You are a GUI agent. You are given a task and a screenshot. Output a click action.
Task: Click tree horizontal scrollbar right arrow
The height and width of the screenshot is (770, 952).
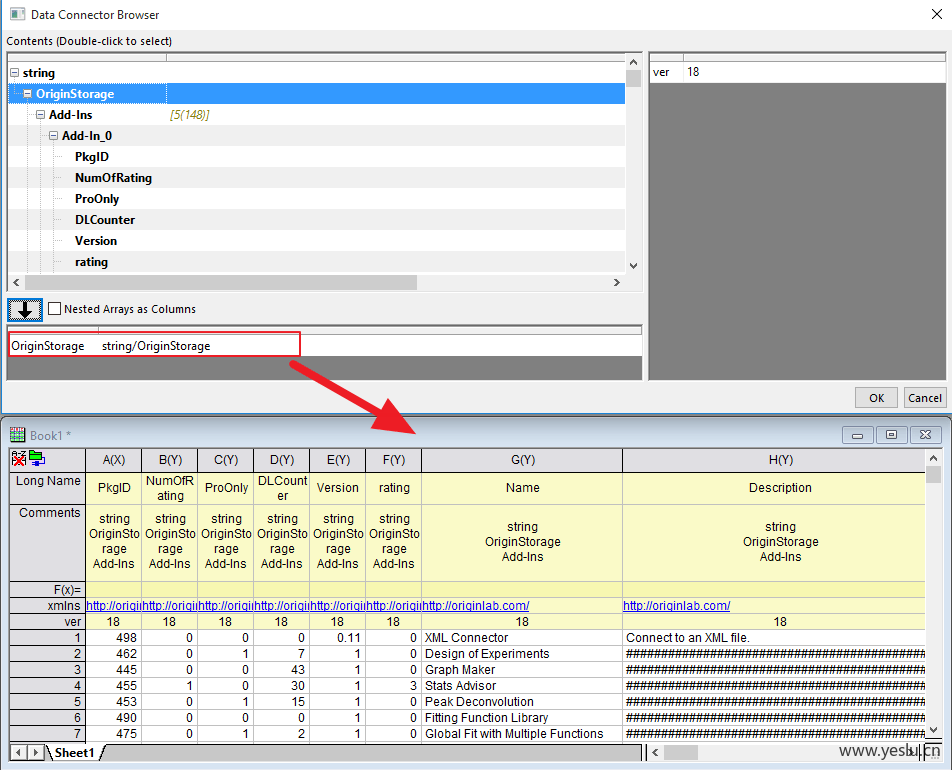pyautogui.click(x=617, y=282)
